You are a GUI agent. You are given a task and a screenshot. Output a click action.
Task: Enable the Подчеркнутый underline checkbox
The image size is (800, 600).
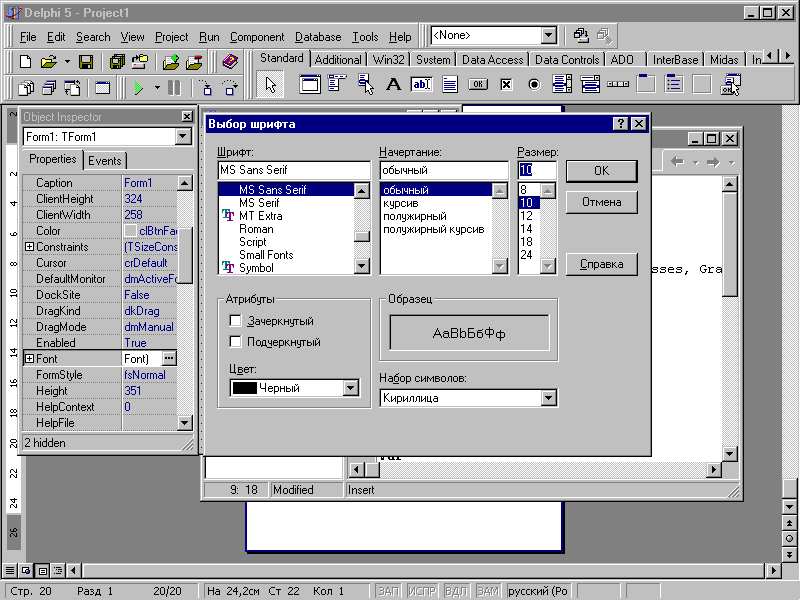(x=235, y=341)
